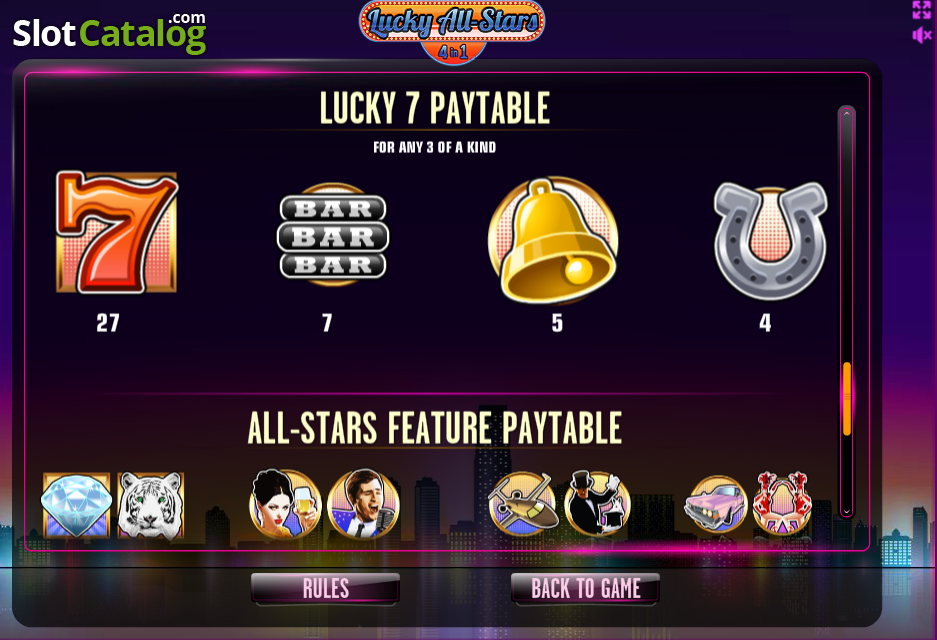Click the golden bell symbol

pos(553,240)
